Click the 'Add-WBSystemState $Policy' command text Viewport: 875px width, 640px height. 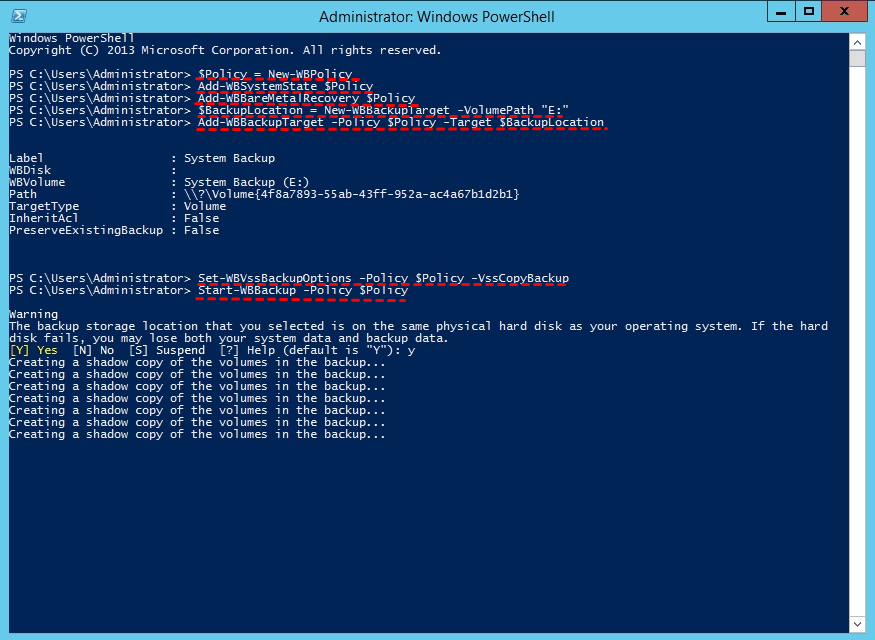pos(285,86)
